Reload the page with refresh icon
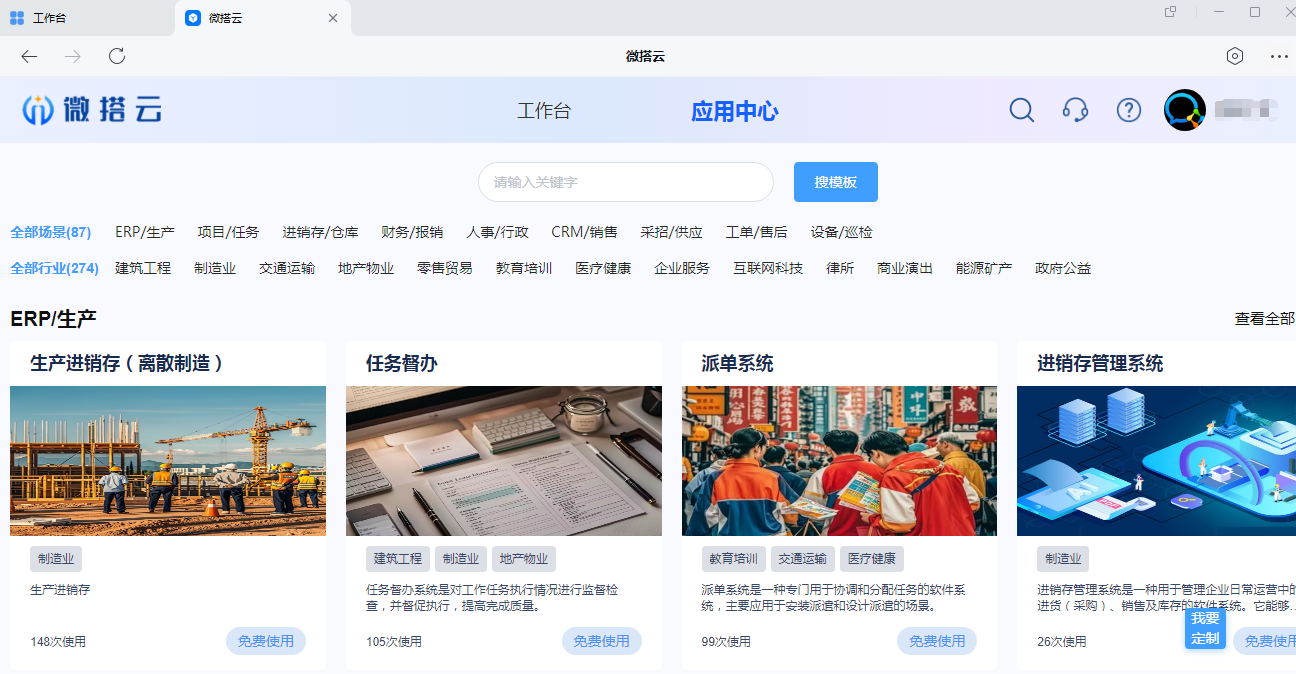 [x=117, y=56]
